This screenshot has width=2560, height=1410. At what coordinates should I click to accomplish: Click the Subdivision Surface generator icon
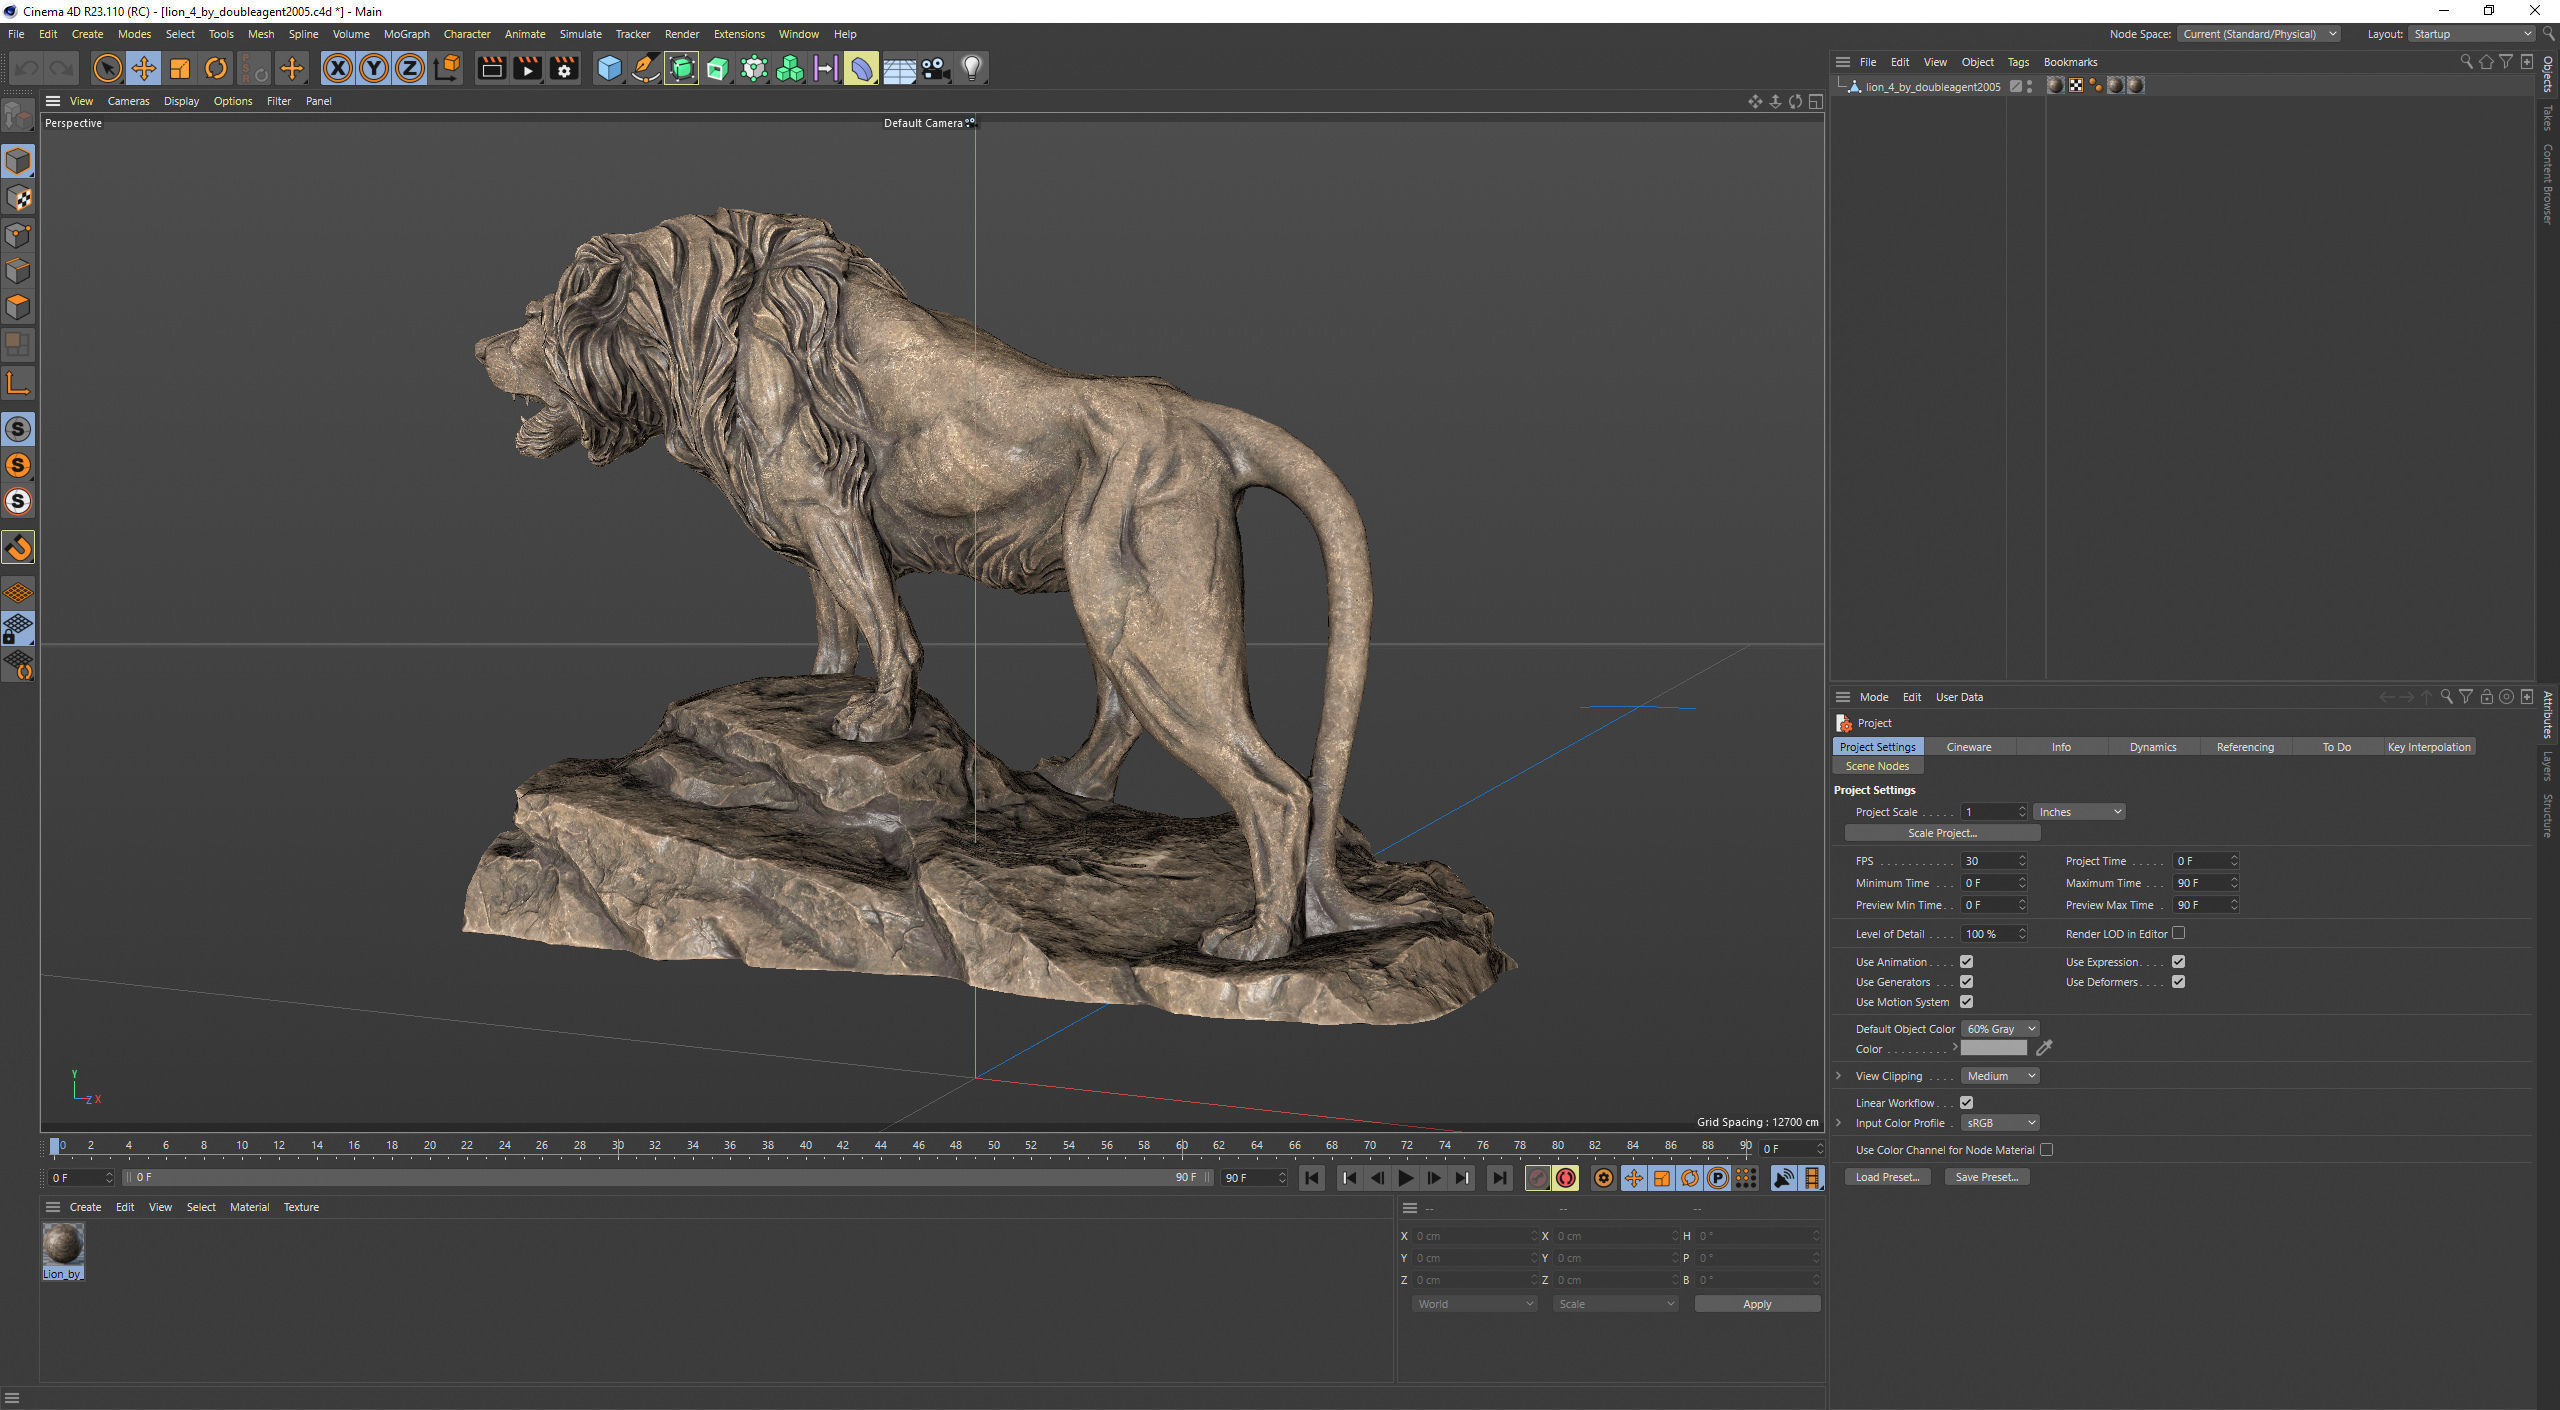[682, 69]
